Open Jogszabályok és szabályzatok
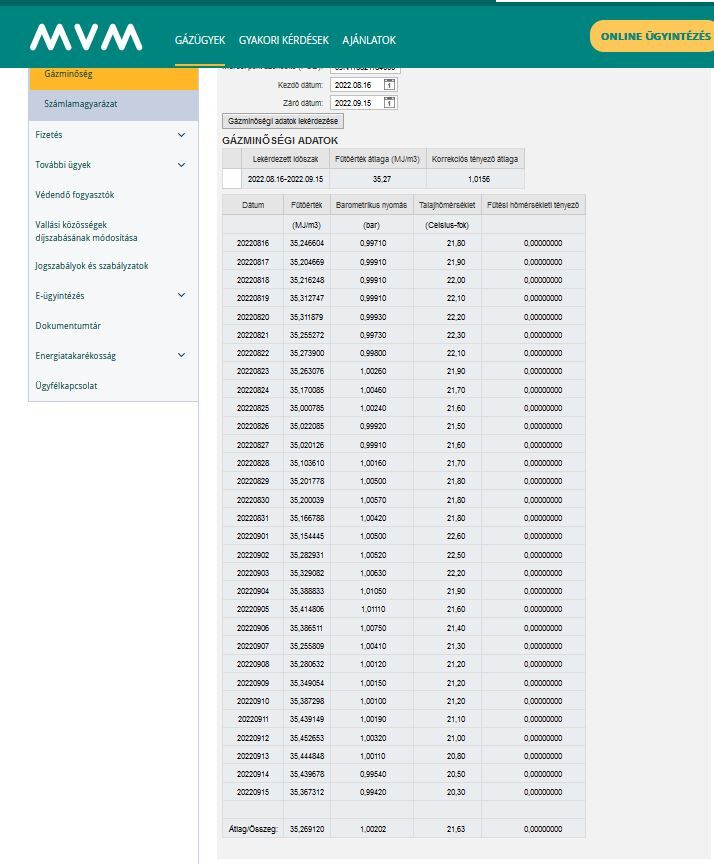Screen dimensions: 714x864 pyautogui.click(x=91, y=266)
